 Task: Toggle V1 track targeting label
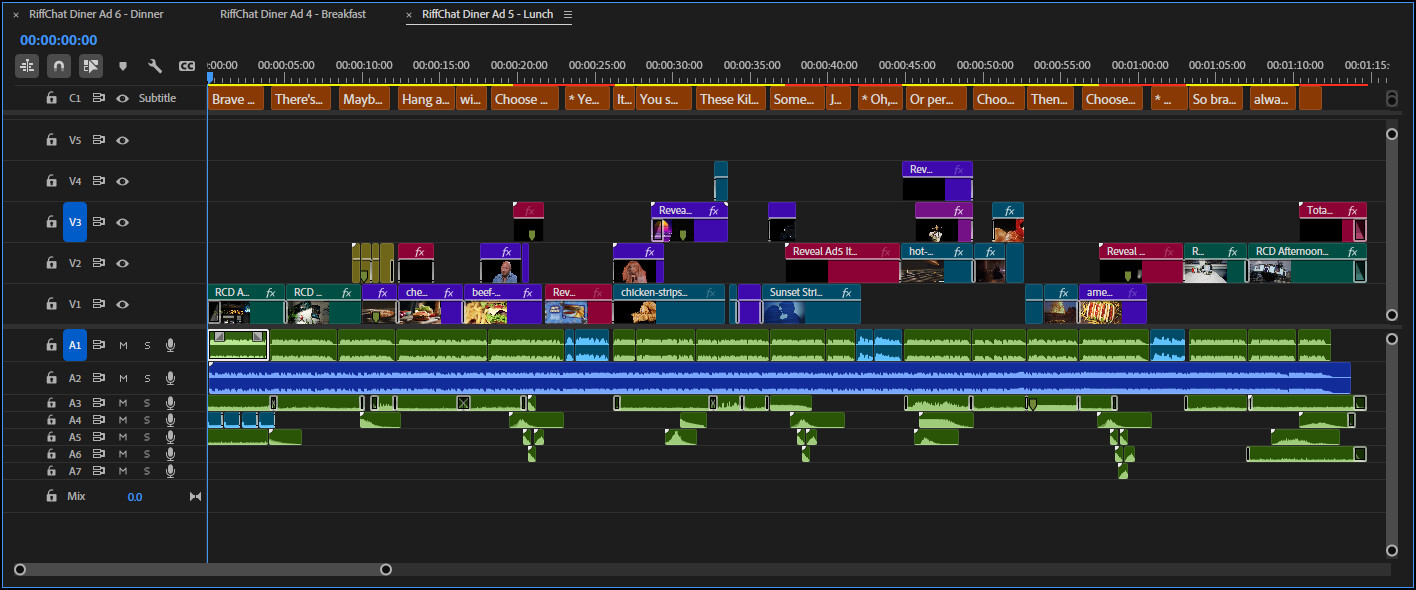75,304
